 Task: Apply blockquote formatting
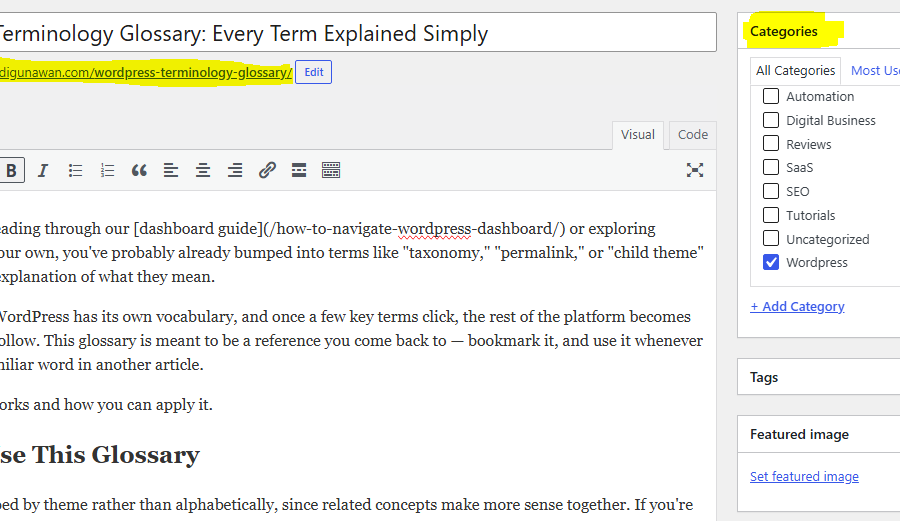139,170
